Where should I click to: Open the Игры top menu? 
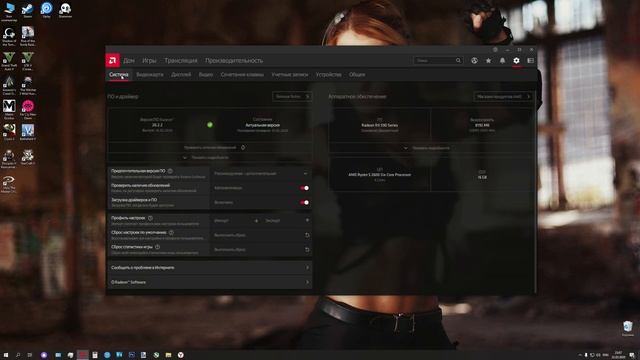pyautogui.click(x=149, y=60)
